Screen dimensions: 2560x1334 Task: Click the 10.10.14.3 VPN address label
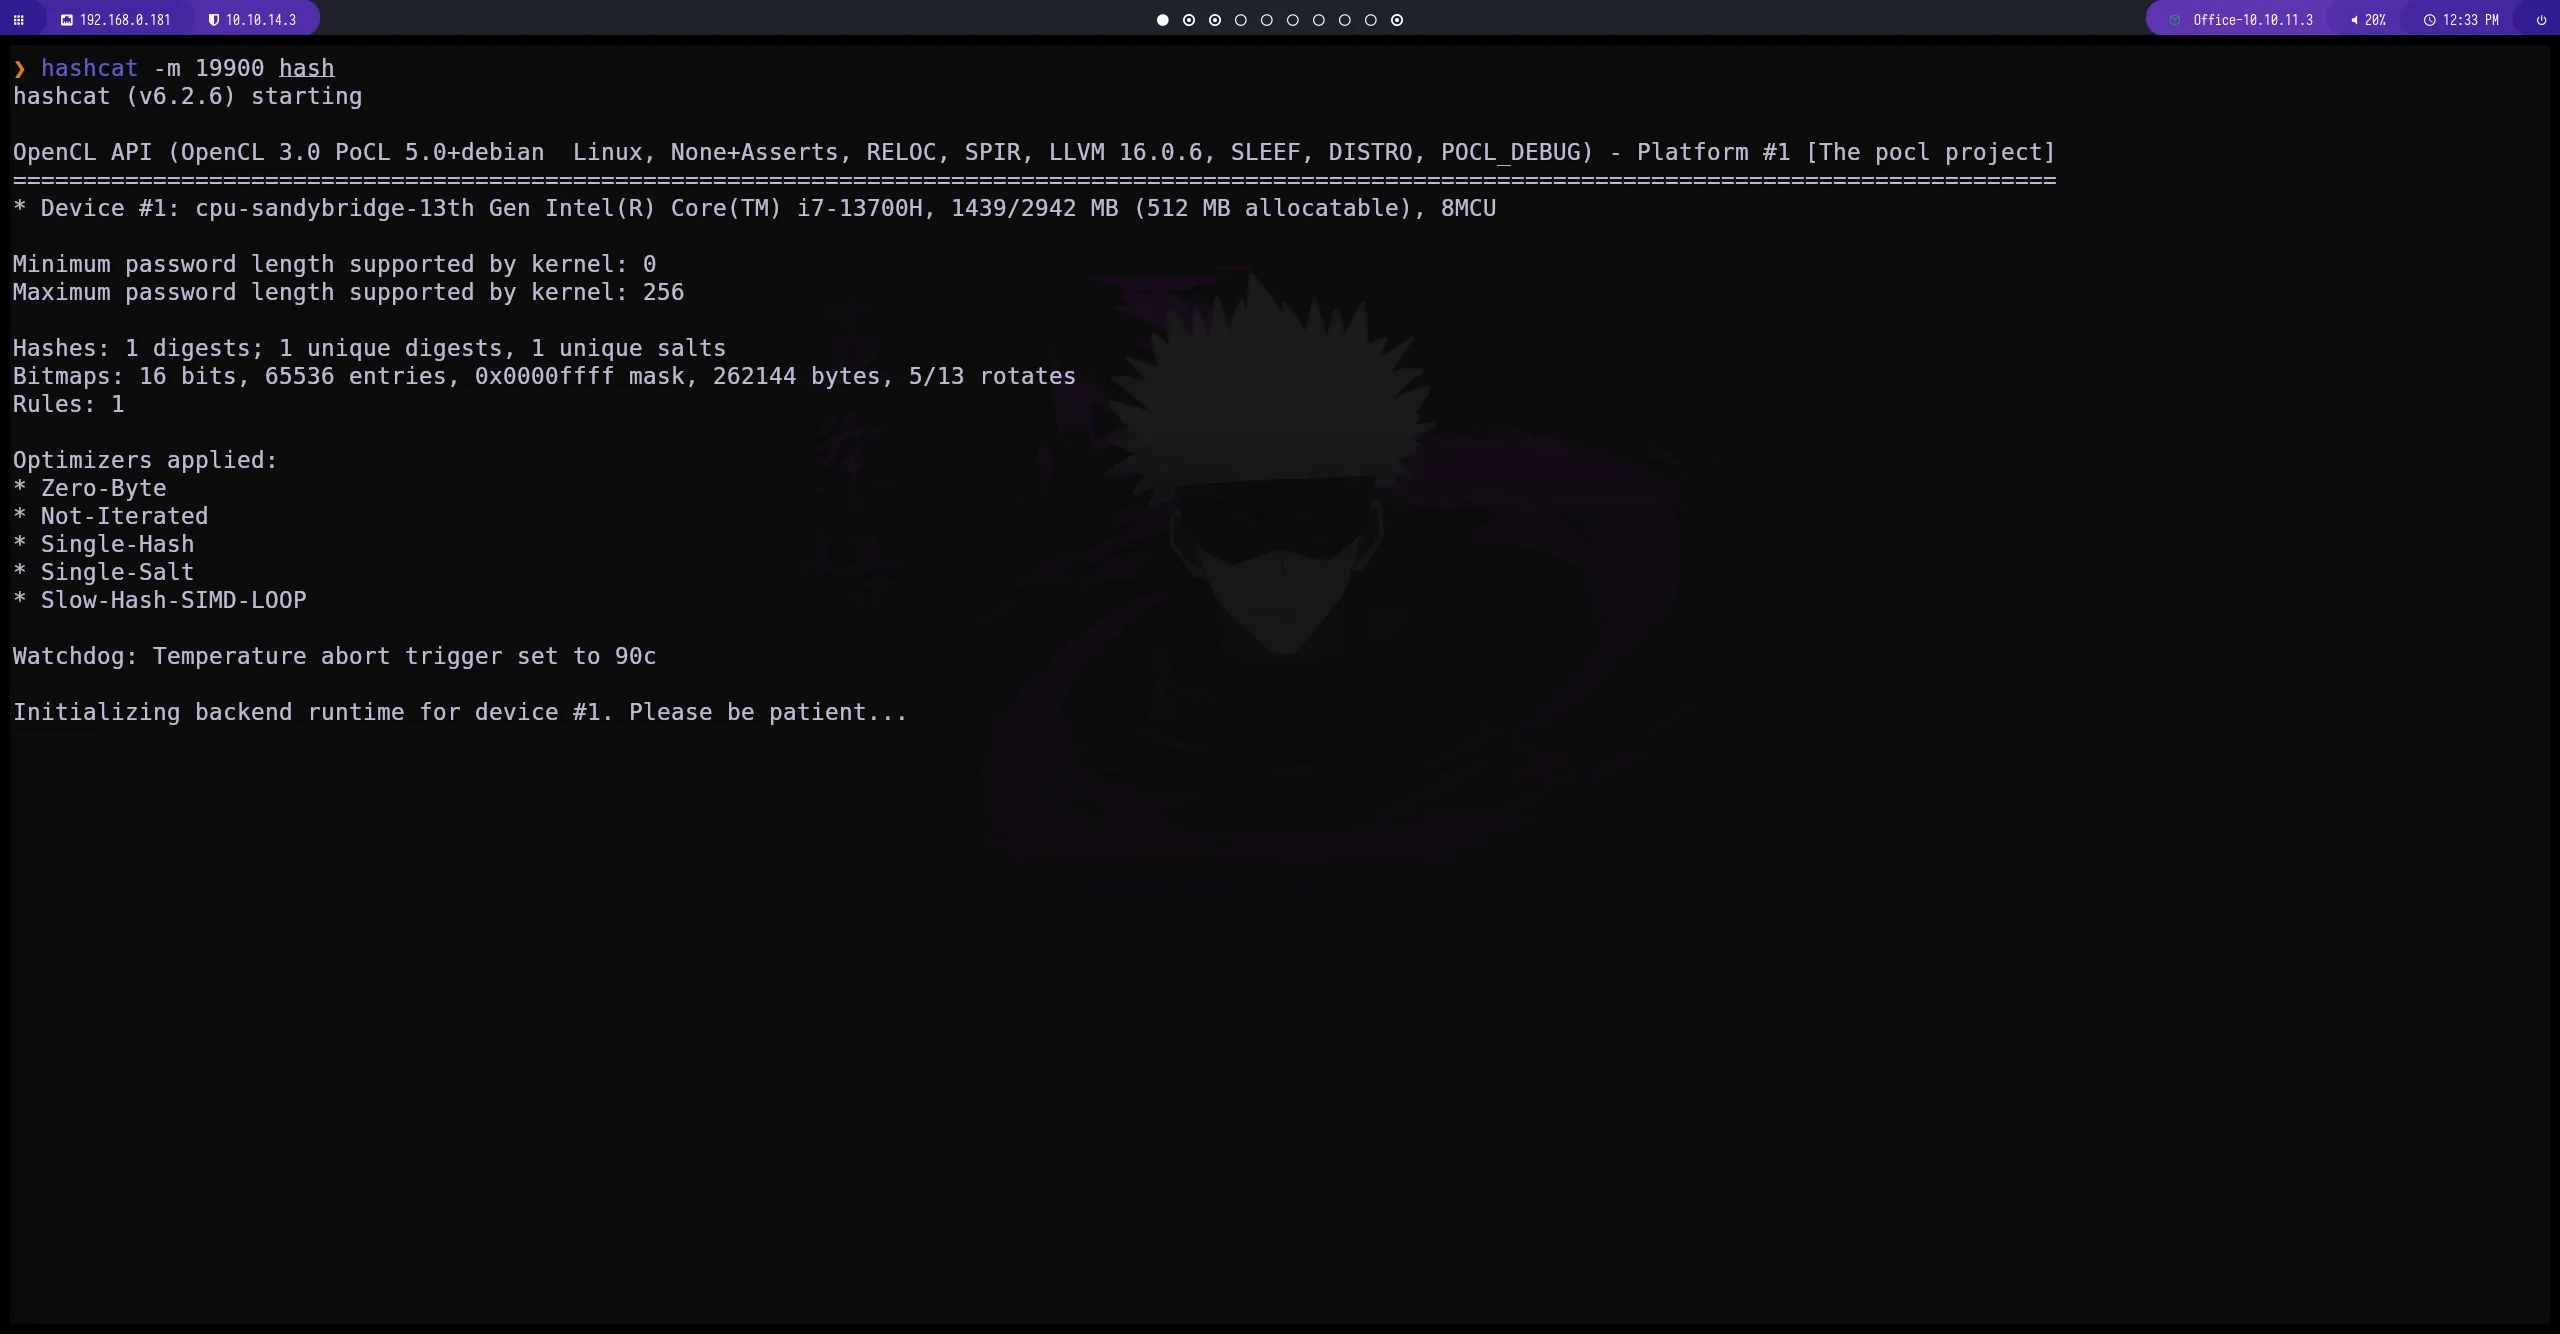point(261,20)
